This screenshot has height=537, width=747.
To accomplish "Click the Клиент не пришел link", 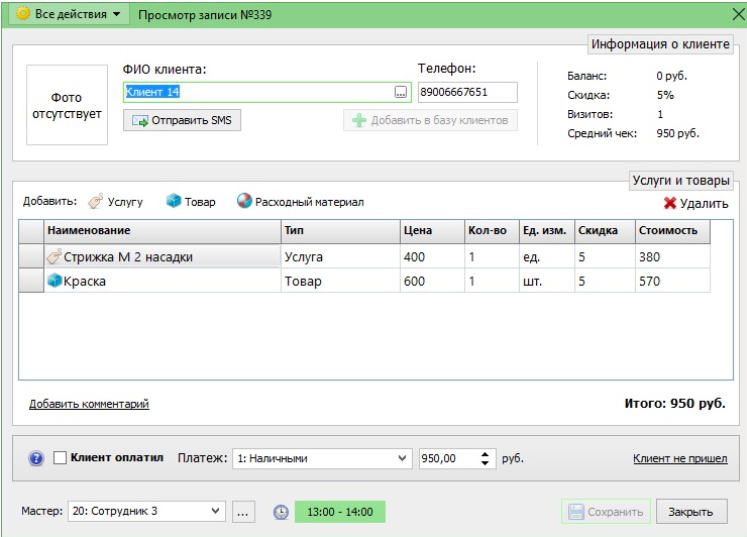I will (680, 458).
